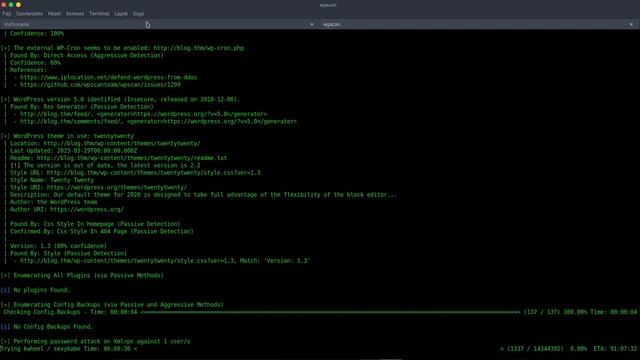Click the 'Confidence: 60%' line
This screenshot has height=360, width=640.
35,62
